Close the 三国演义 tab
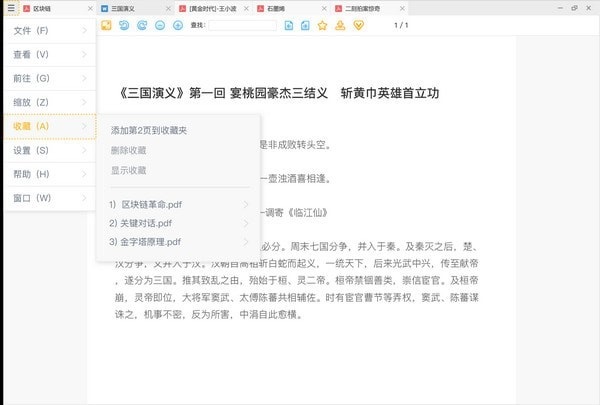The width and height of the screenshot is (600, 405). click(168, 8)
